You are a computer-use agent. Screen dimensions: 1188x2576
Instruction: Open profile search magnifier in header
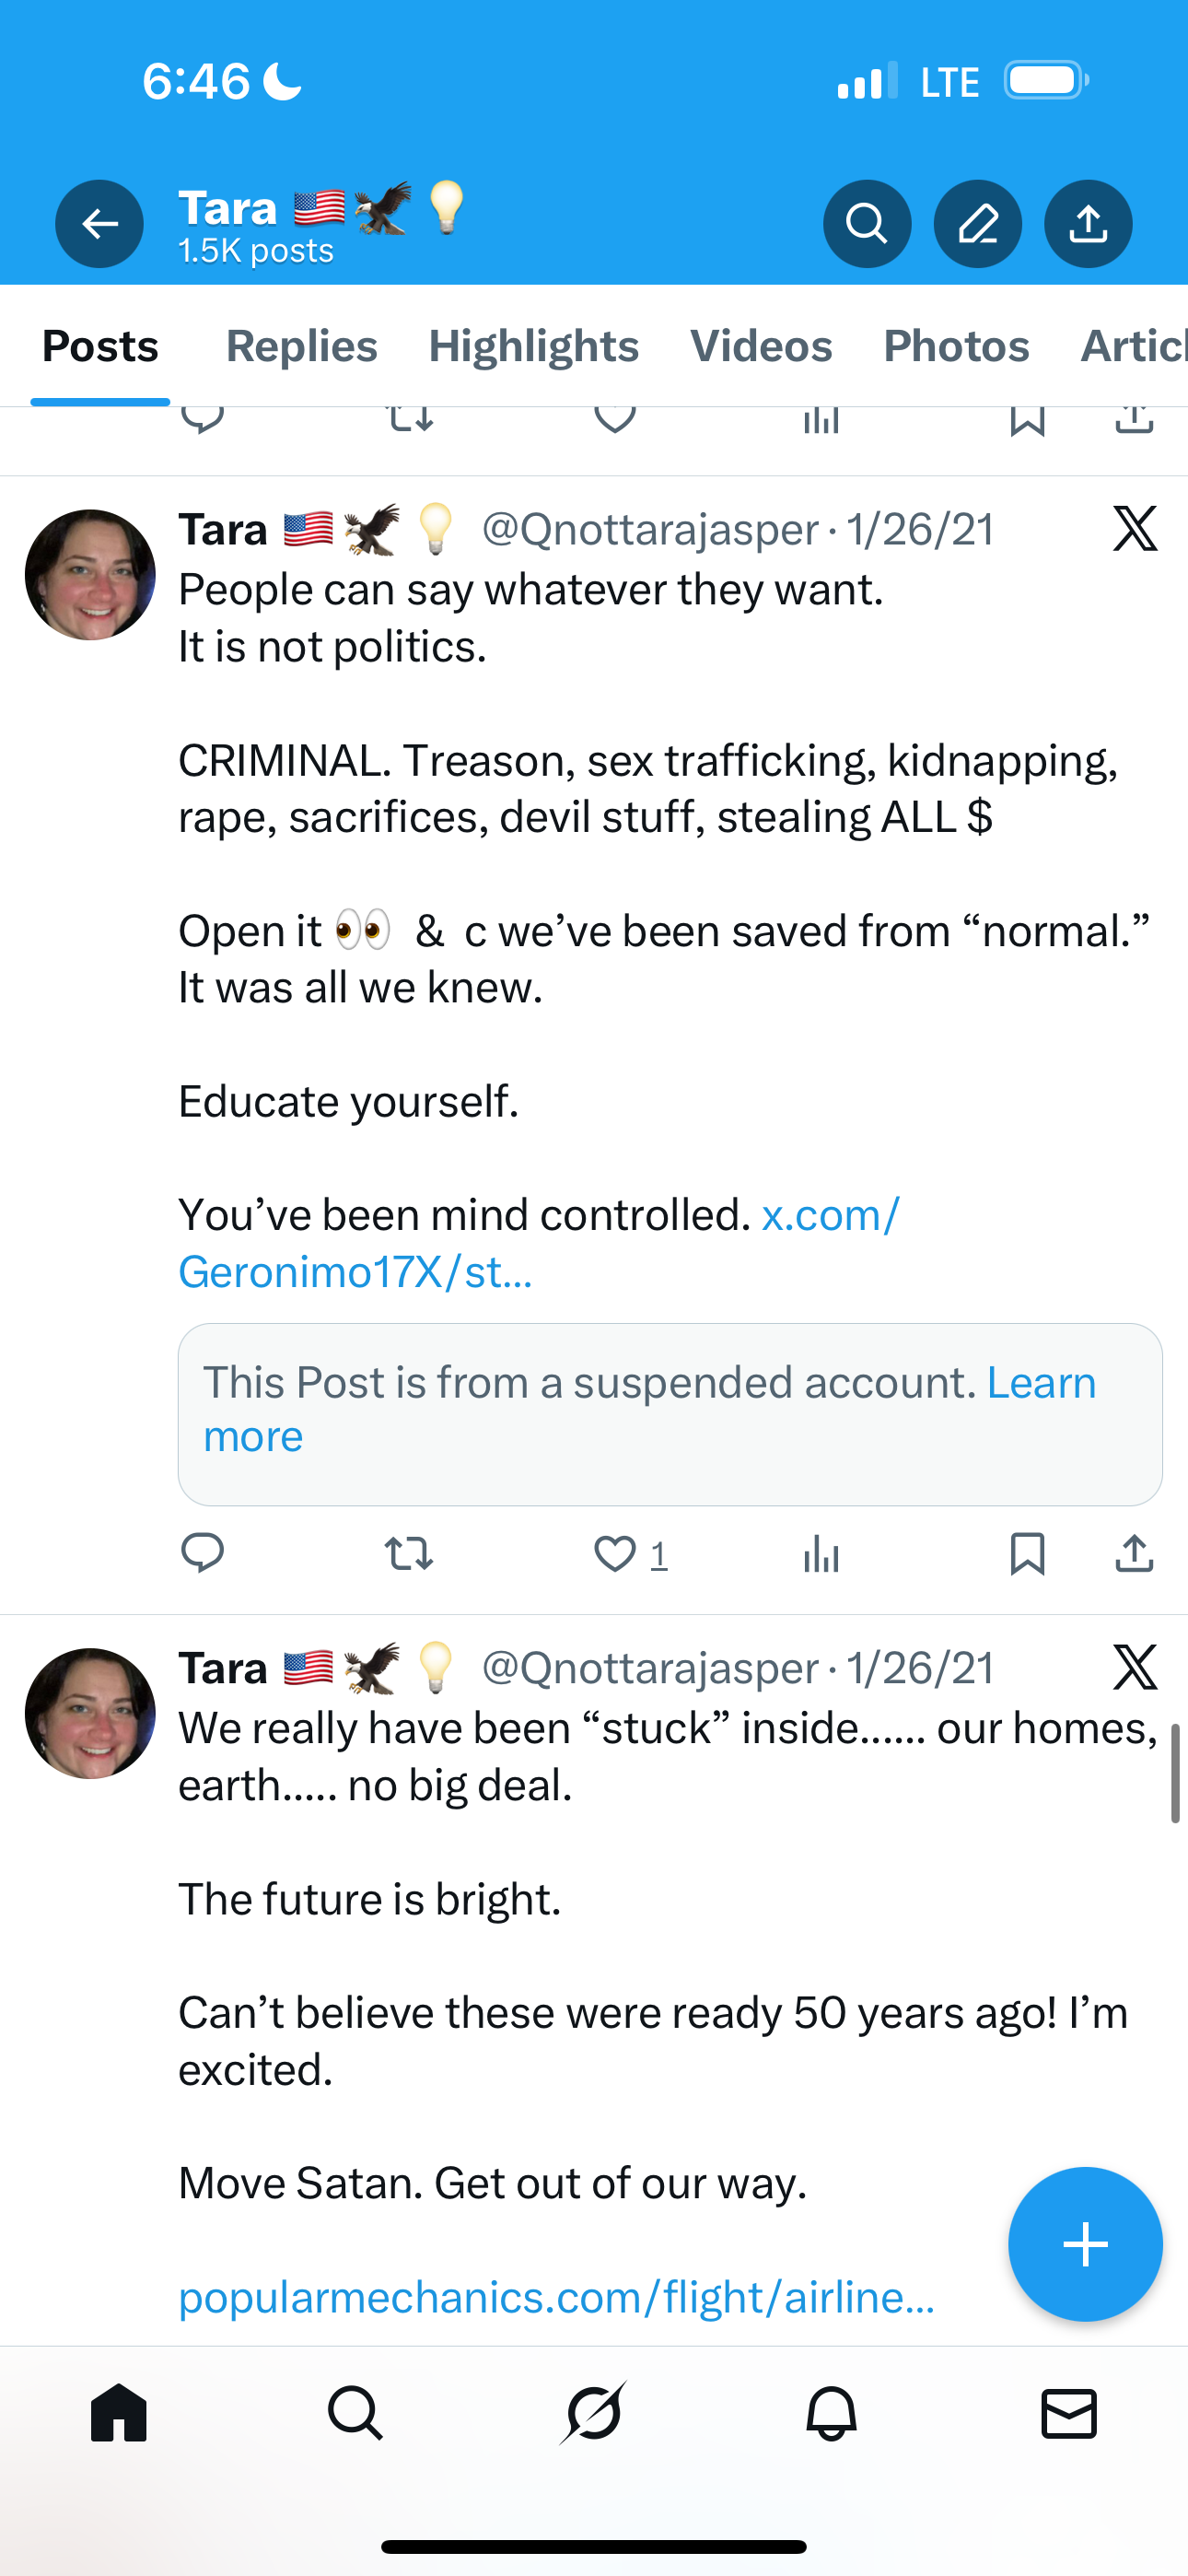pyautogui.click(x=866, y=224)
